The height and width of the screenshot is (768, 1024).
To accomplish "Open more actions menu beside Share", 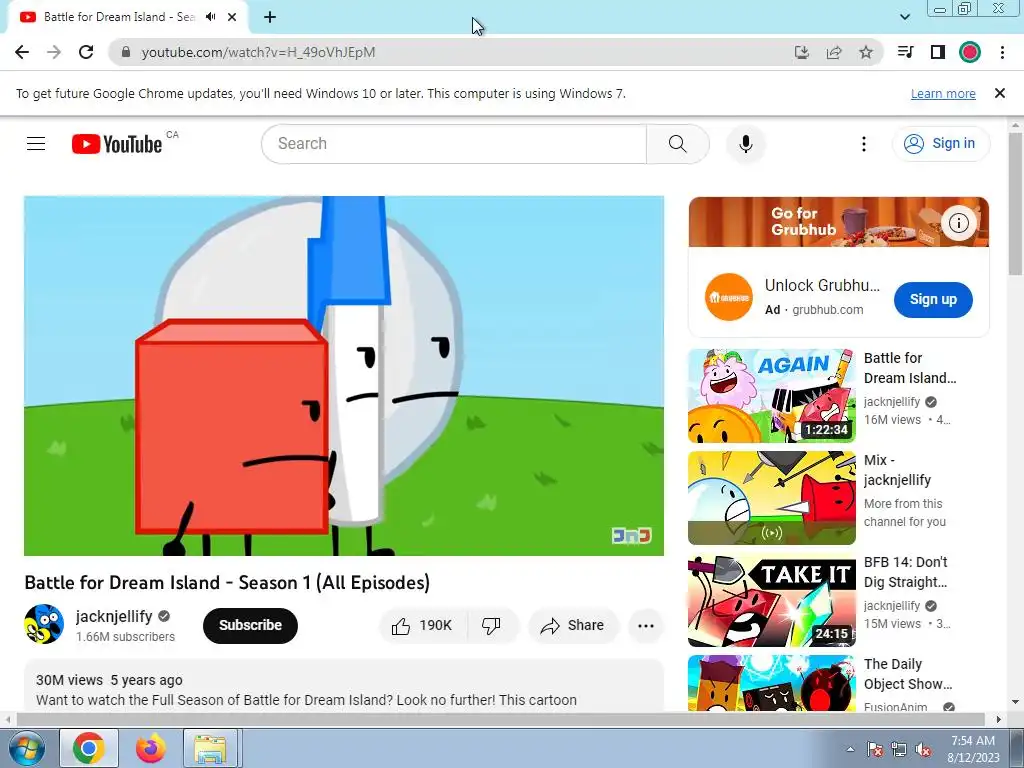I will coord(645,626).
